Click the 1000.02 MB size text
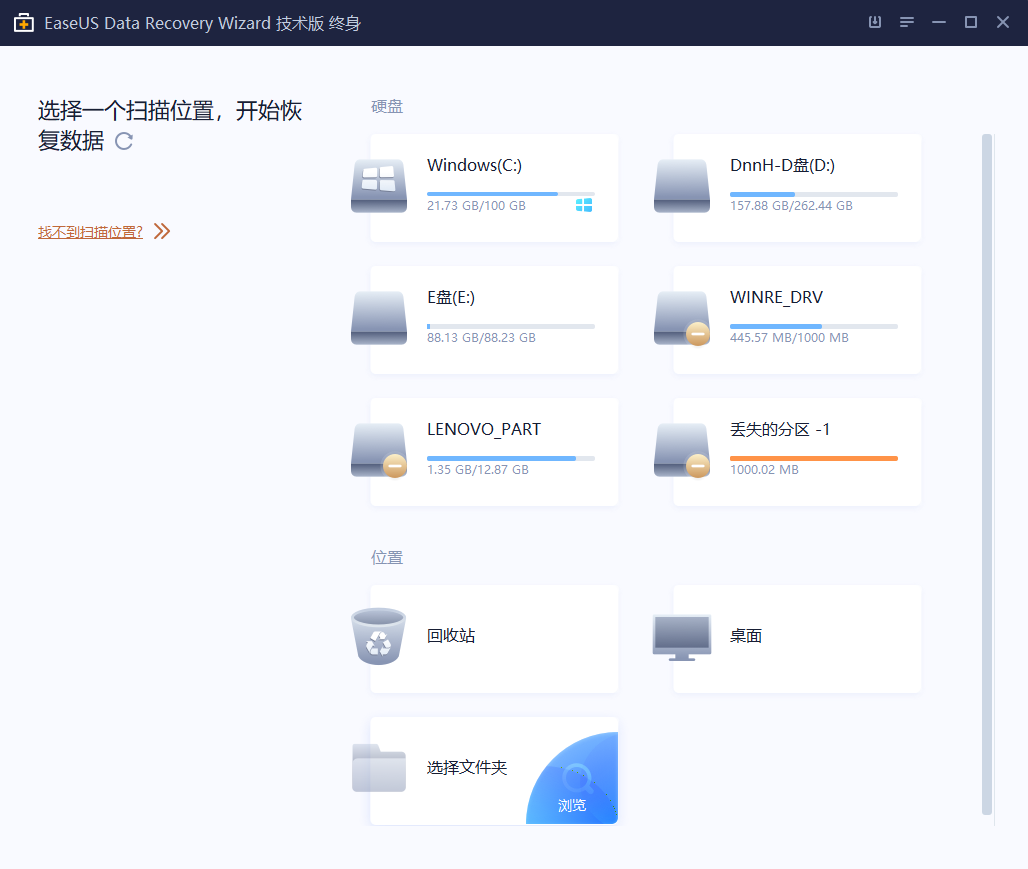The height and width of the screenshot is (869, 1028). (764, 469)
